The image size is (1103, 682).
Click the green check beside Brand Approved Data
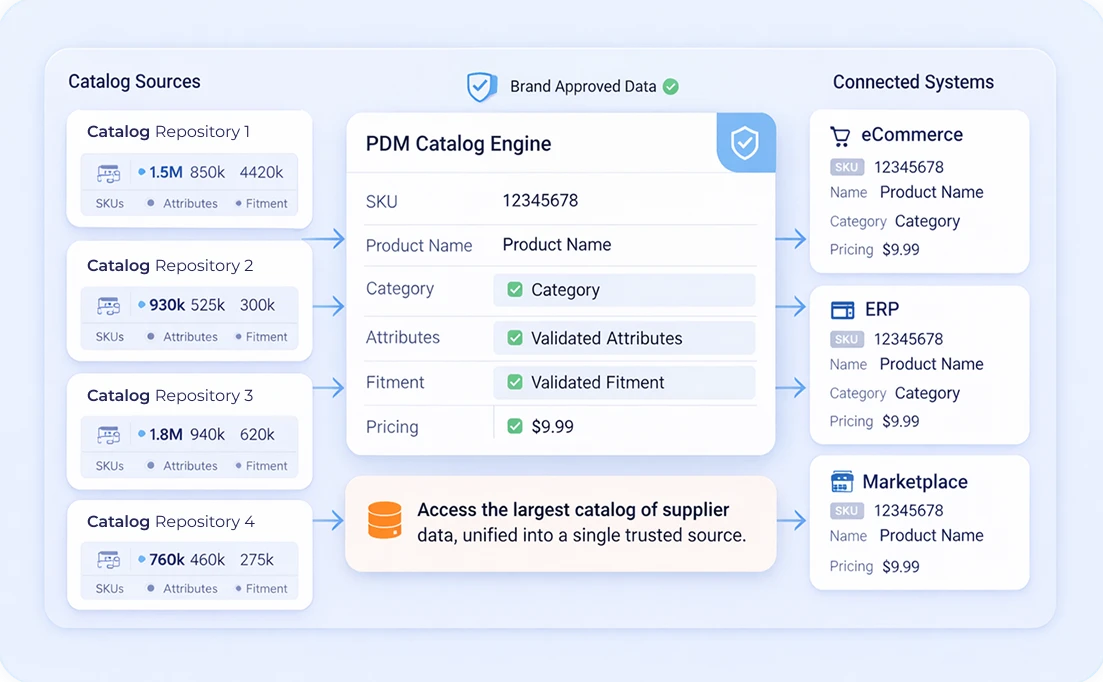(671, 87)
